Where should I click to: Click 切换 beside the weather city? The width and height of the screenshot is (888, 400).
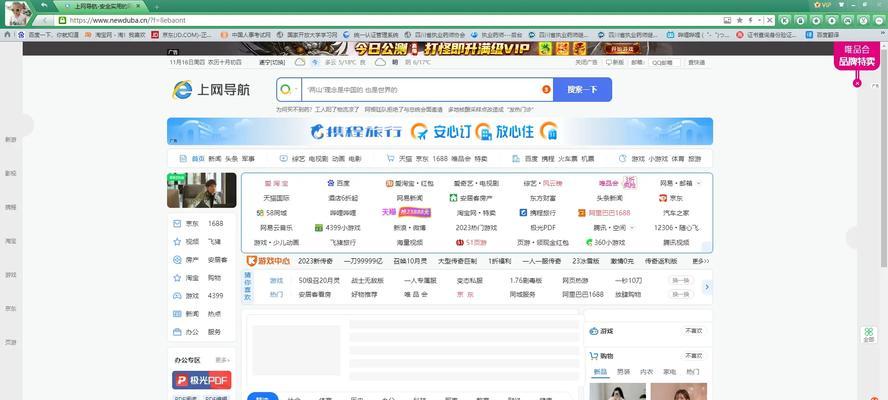click(278, 62)
